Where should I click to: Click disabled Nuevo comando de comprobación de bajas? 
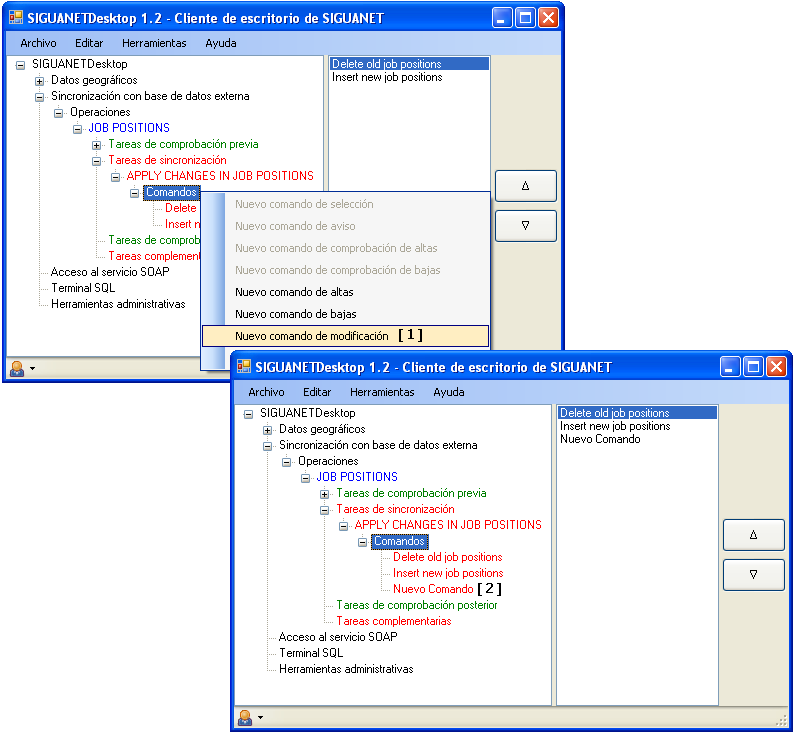[x=345, y=270]
